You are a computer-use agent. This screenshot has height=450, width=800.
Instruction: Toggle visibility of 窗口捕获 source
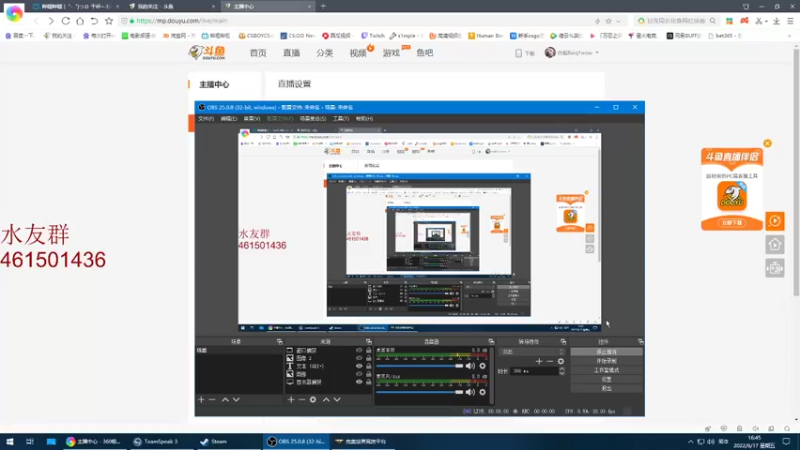[359, 351]
